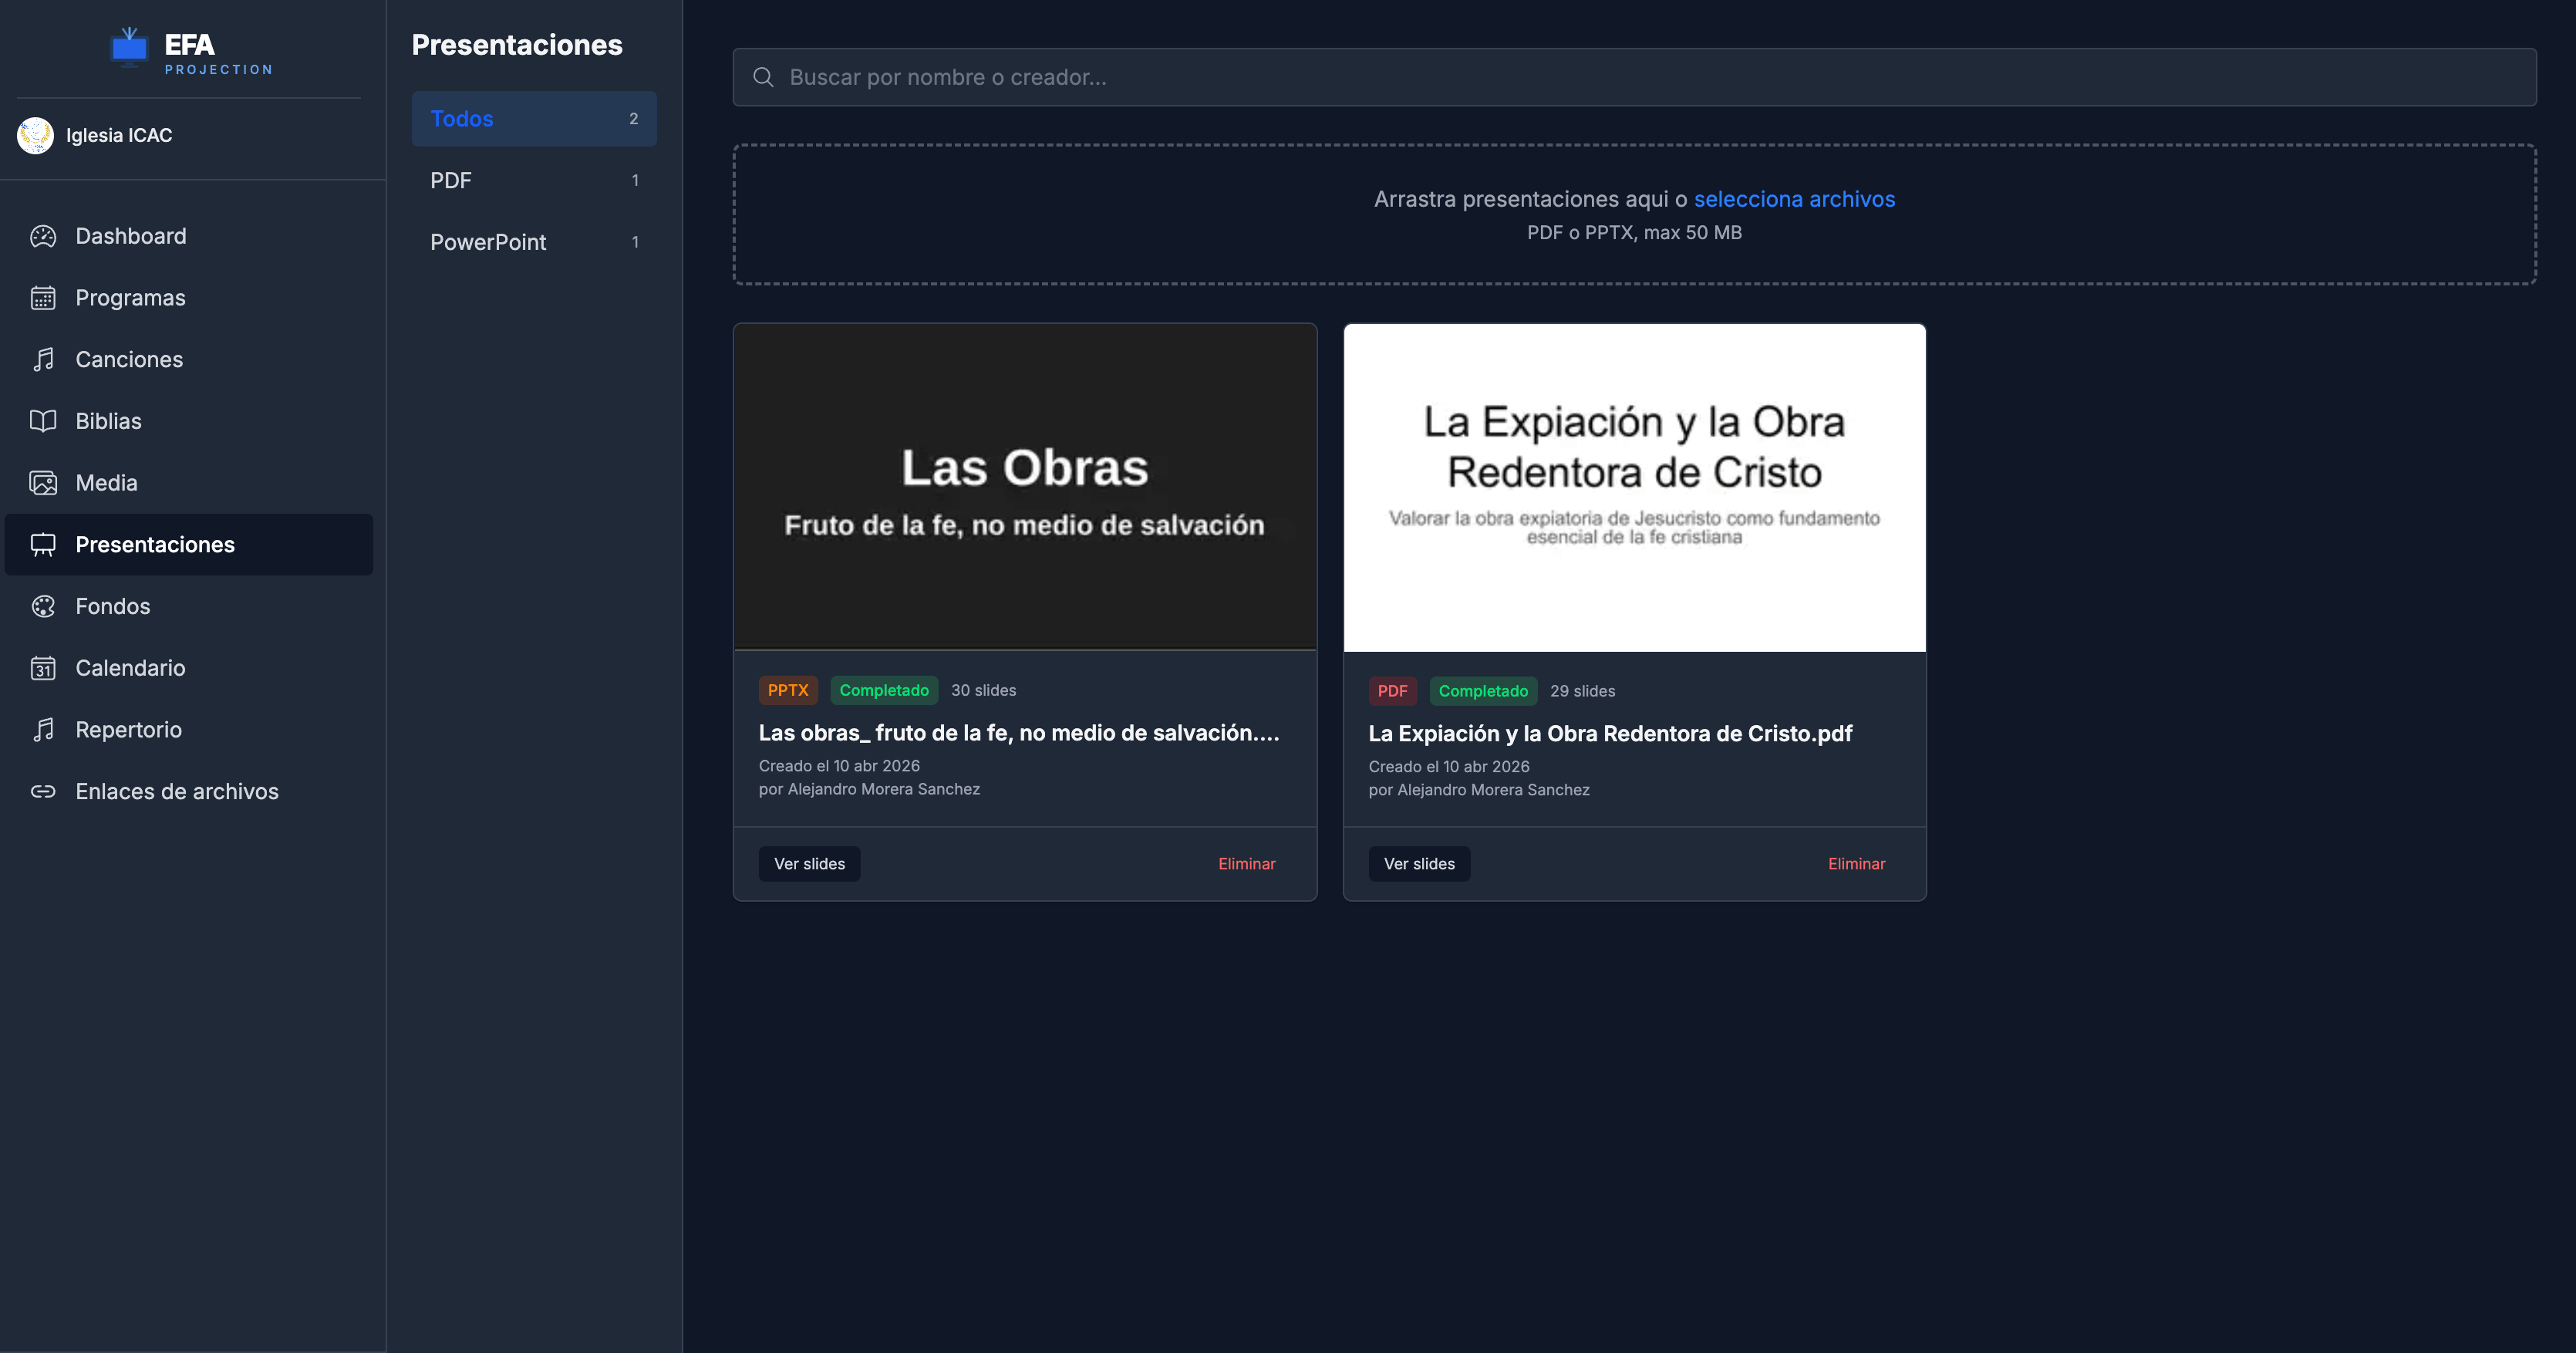Click Eliminar on La Expiación presentation
Image resolution: width=2576 pixels, height=1353 pixels.
1856,863
